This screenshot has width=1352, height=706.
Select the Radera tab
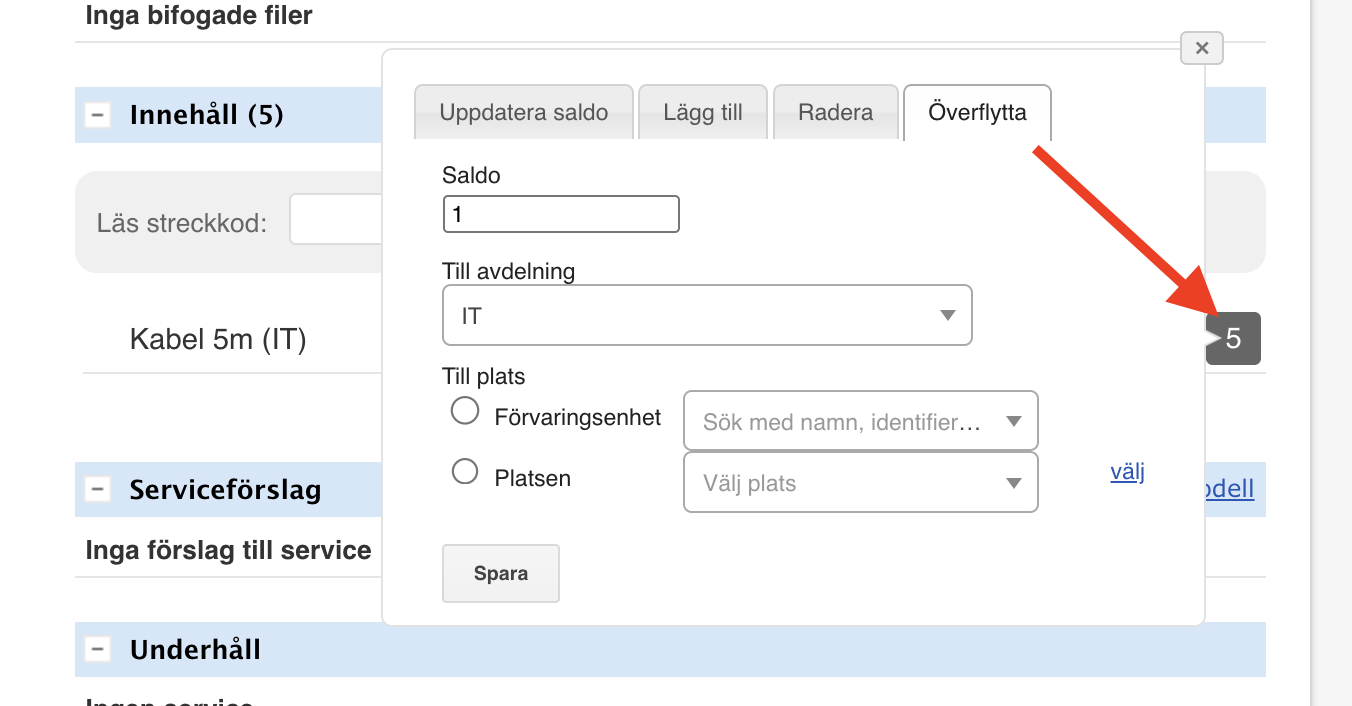pos(835,112)
